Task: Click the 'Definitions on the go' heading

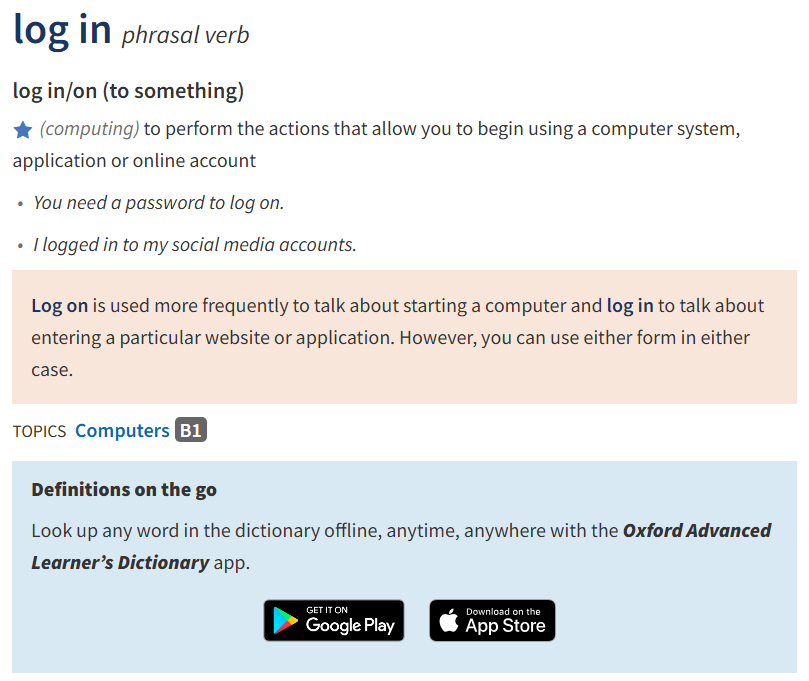Action: (x=124, y=489)
